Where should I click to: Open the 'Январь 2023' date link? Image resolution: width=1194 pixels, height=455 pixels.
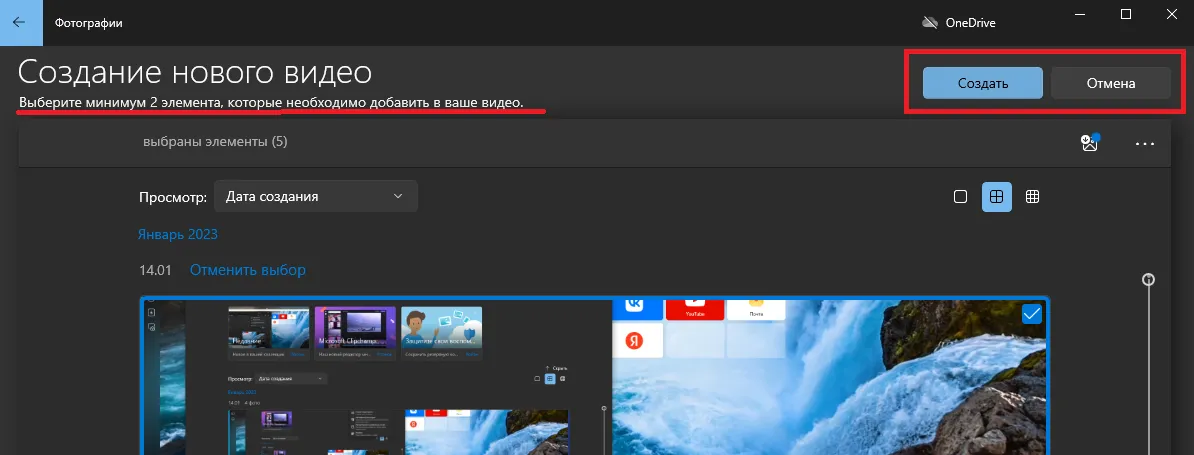coord(178,234)
